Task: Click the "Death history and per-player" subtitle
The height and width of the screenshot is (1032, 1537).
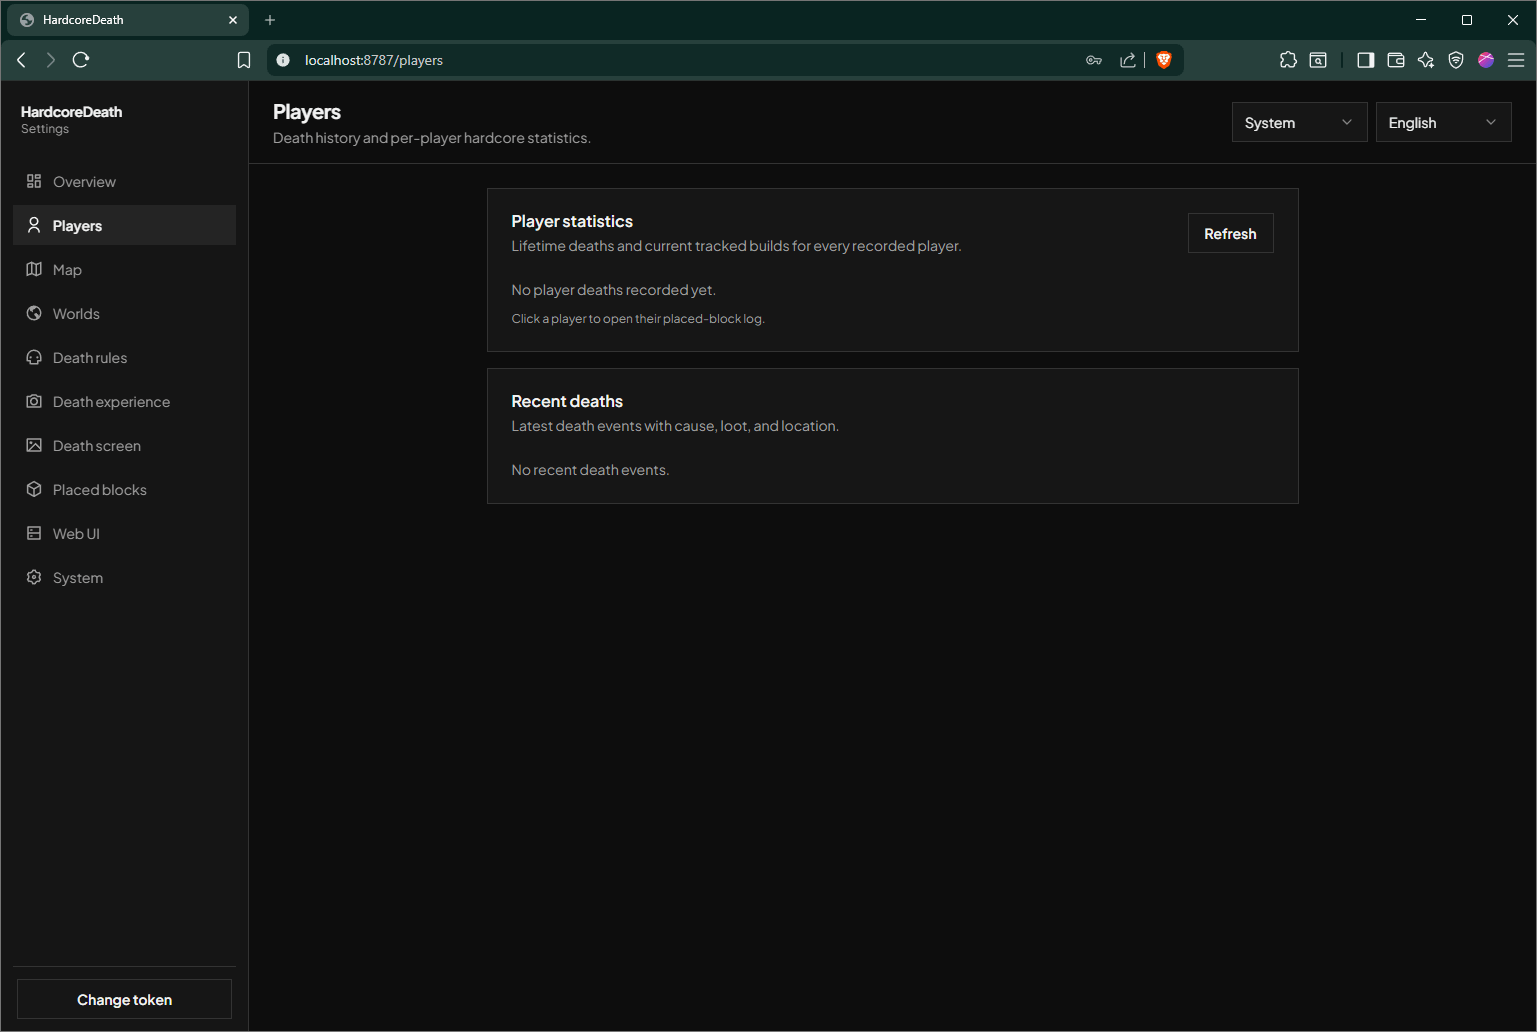Action: pyautogui.click(x=432, y=138)
